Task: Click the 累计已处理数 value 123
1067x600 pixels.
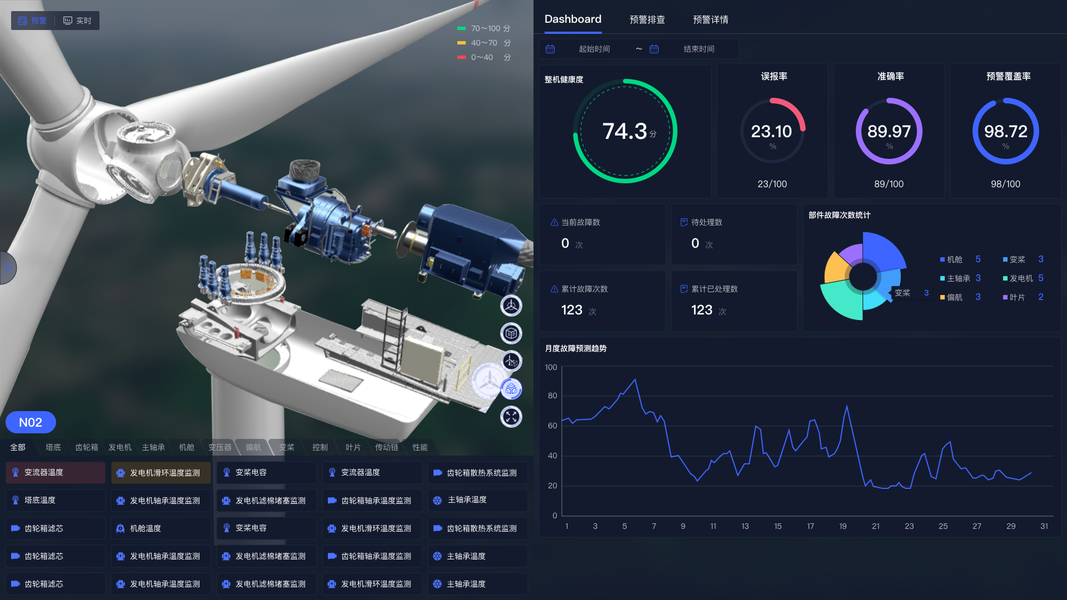Action: coord(702,310)
